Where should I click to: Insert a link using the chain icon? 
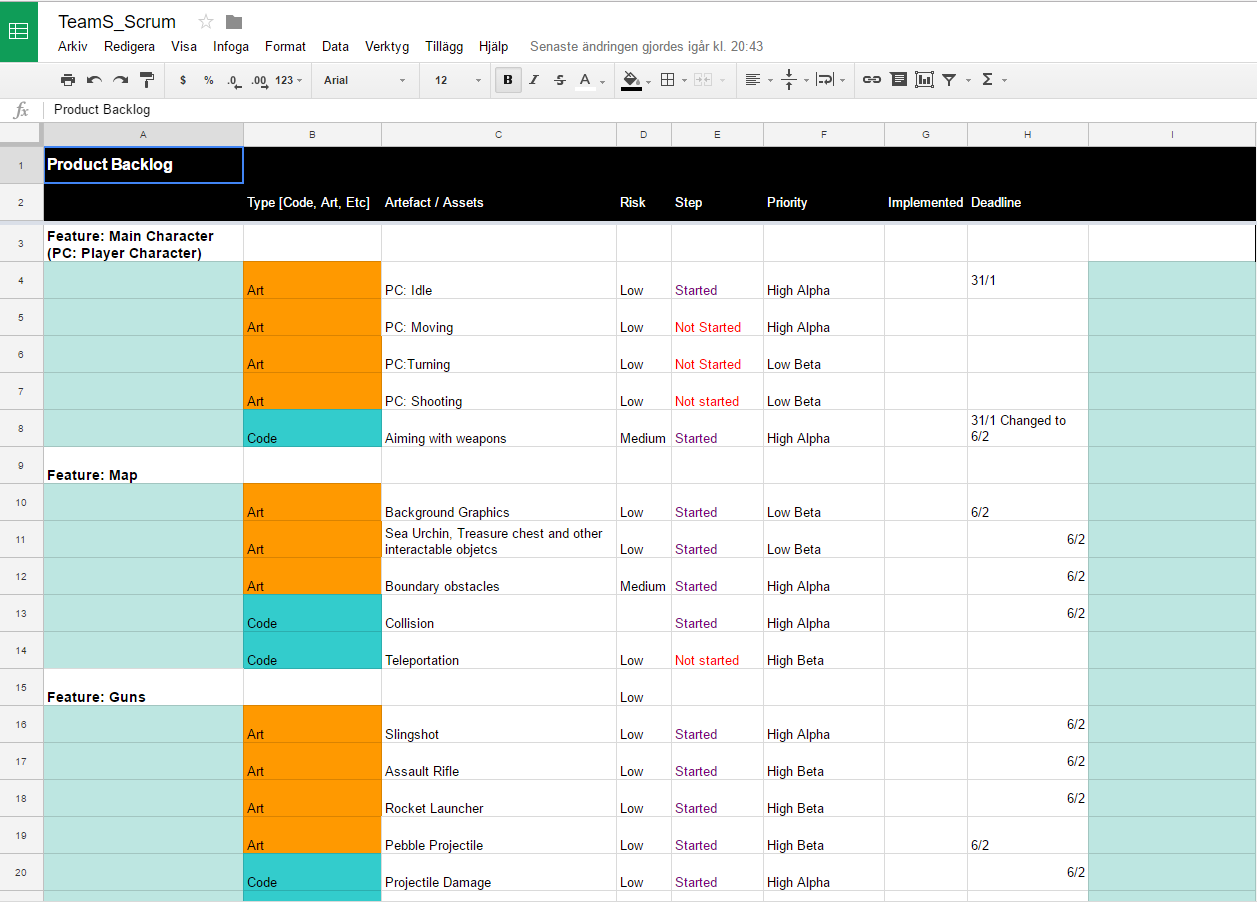point(872,80)
